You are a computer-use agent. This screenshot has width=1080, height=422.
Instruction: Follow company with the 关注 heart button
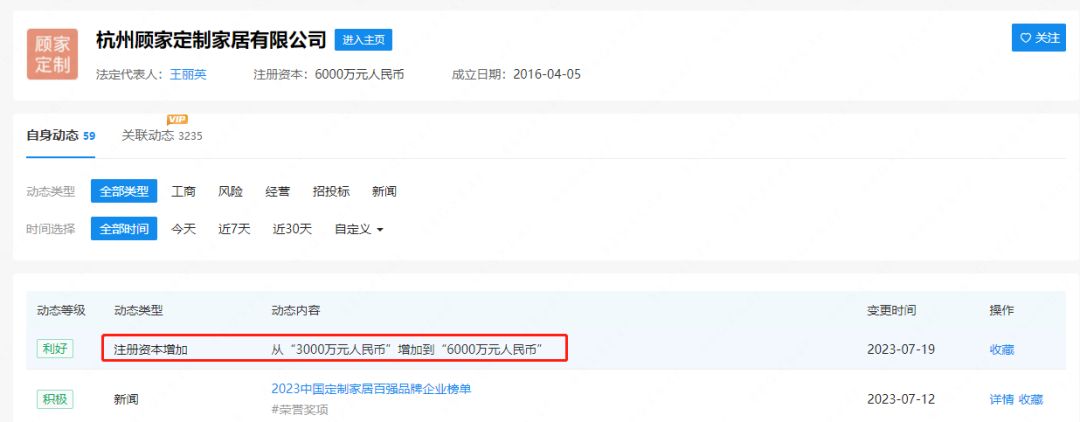point(1039,38)
